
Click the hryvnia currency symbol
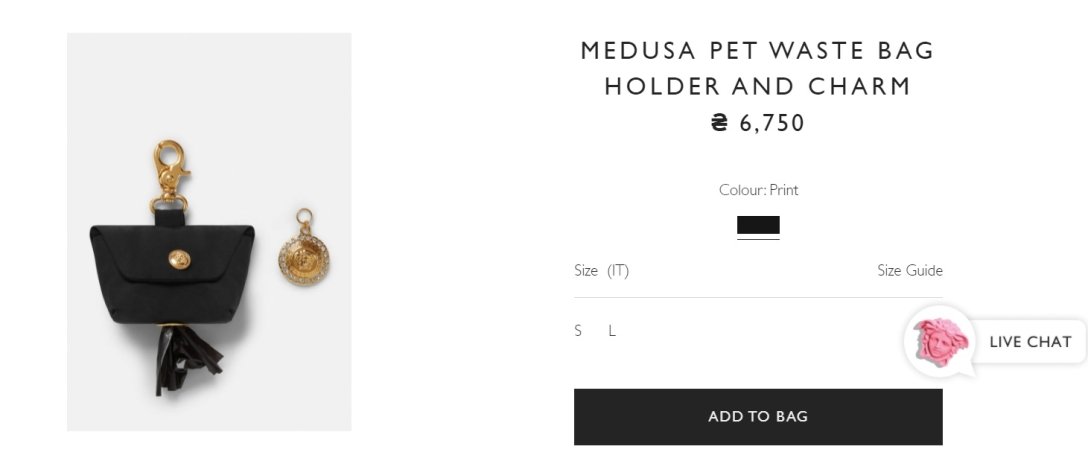720,123
